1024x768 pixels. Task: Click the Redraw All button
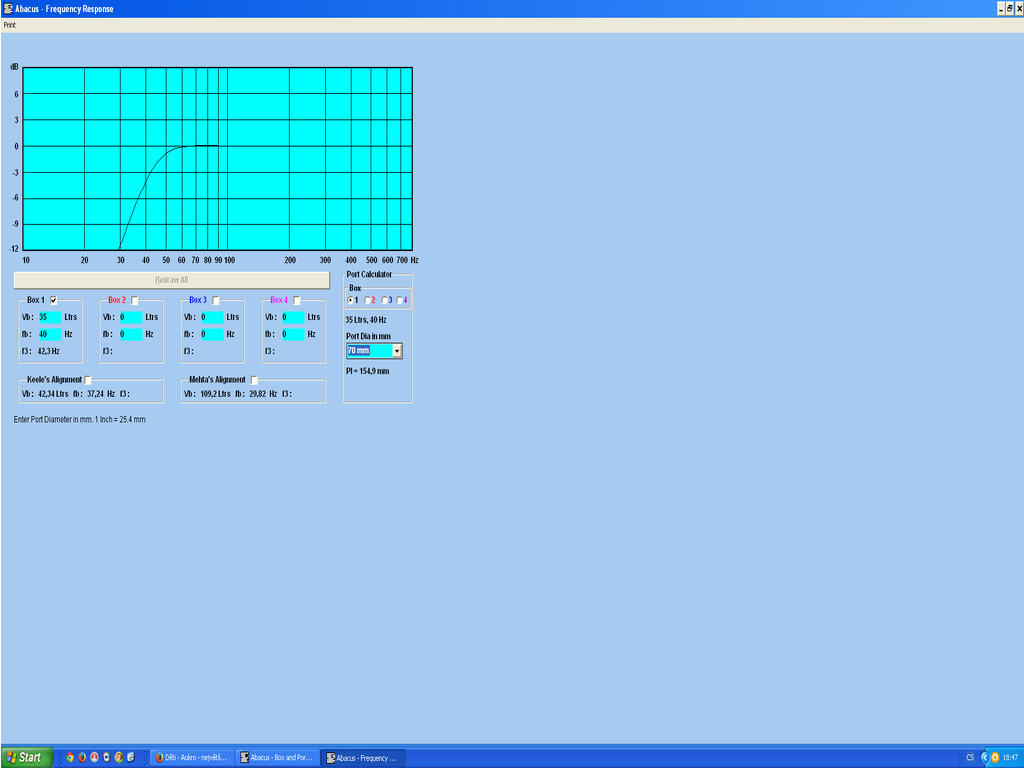pos(172,280)
